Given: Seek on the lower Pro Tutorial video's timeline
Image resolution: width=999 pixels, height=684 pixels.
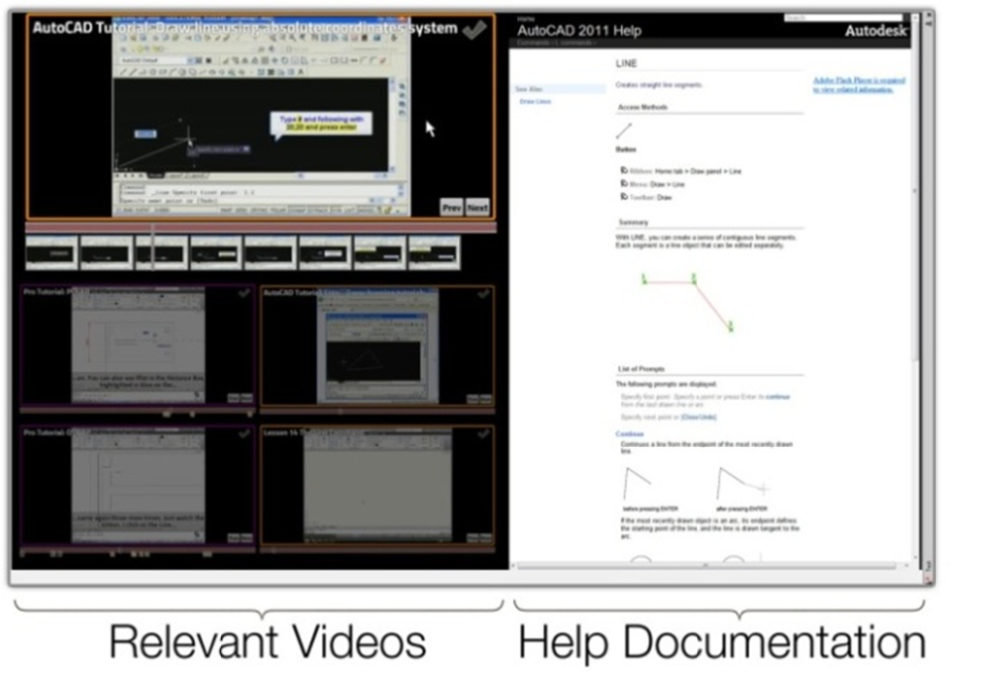Looking at the screenshot, I should [x=138, y=552].
